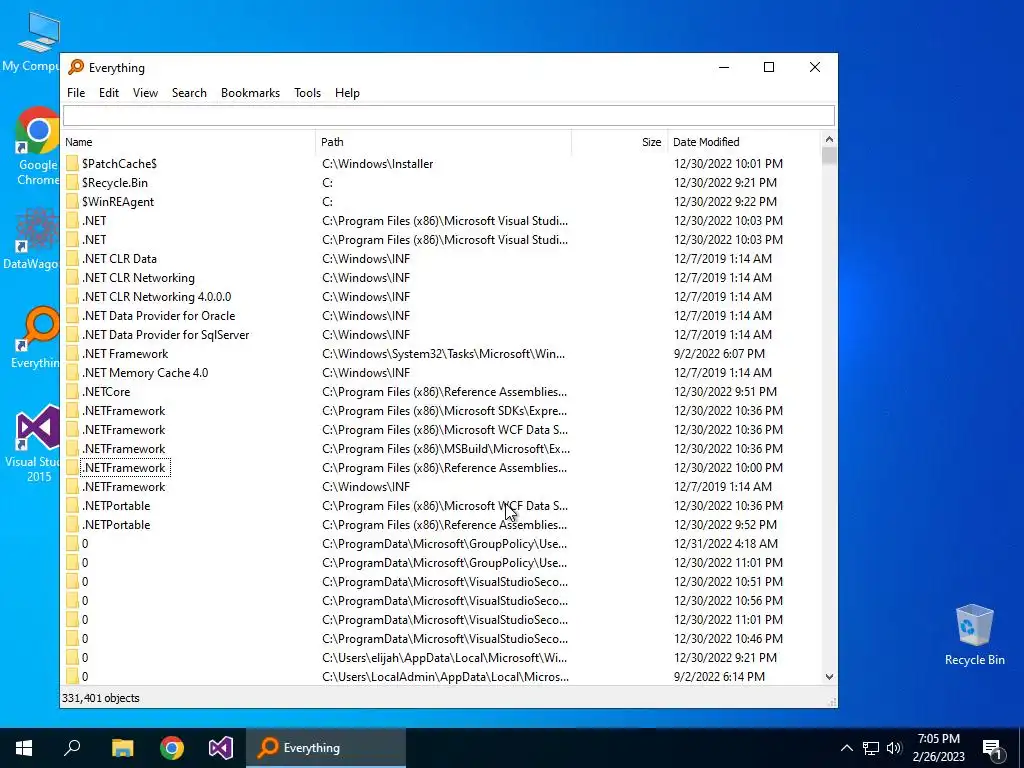The height and width of the screenshot is (768, 1024).
Task: Open taskbar search magnifier
Action: point(72,748)
